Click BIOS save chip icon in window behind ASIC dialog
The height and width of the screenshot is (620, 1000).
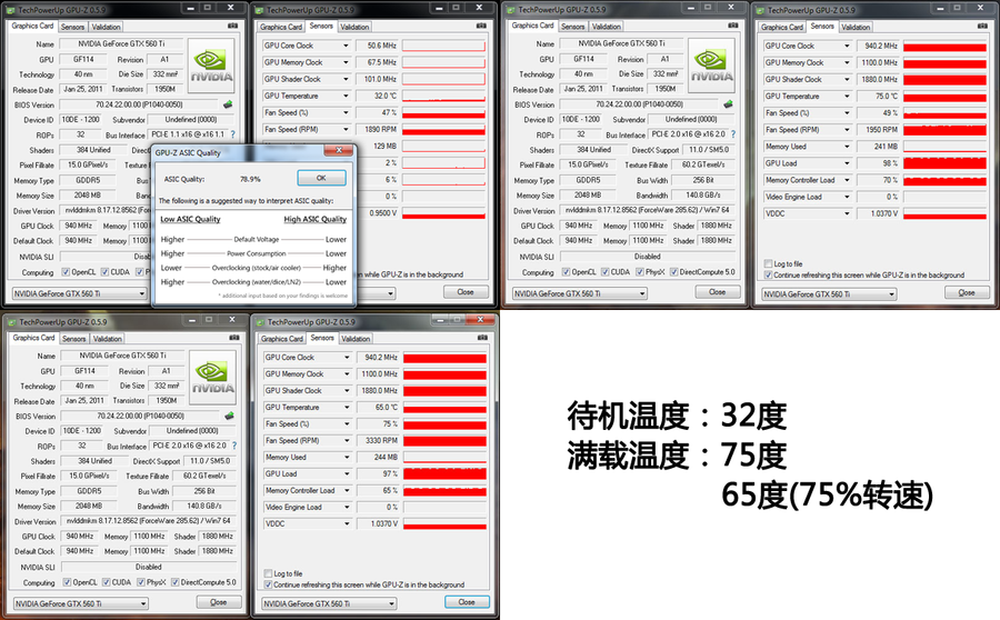[x=228, y=105]
